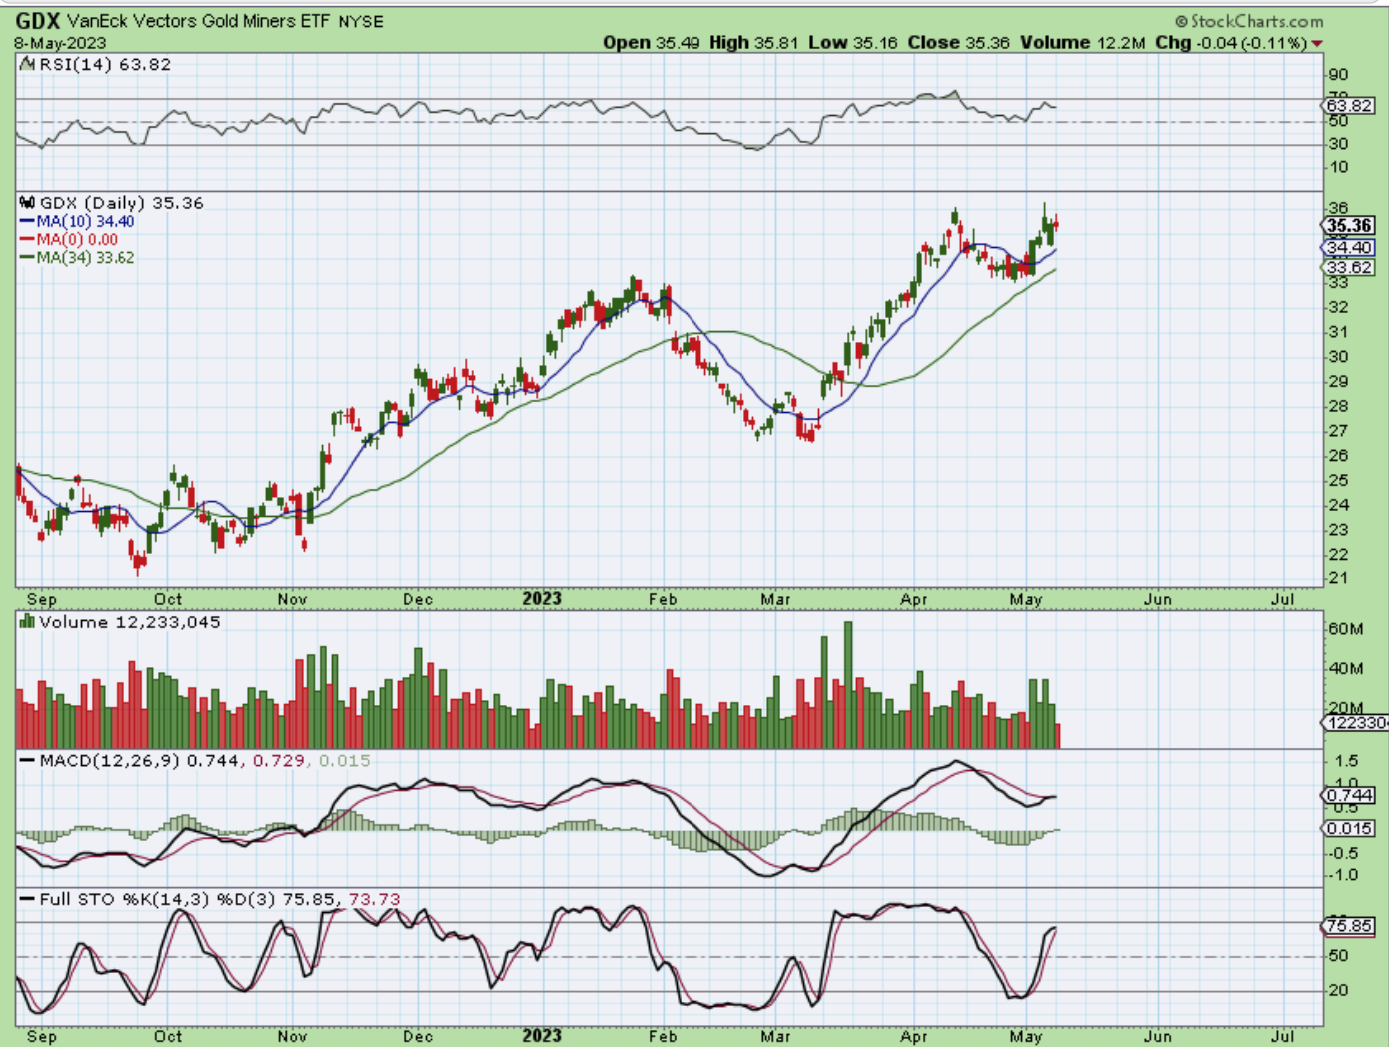Click the 0.744 MACD value tag on right axis
The image size is (1389, 1047).
click(x=1348, y=796)
